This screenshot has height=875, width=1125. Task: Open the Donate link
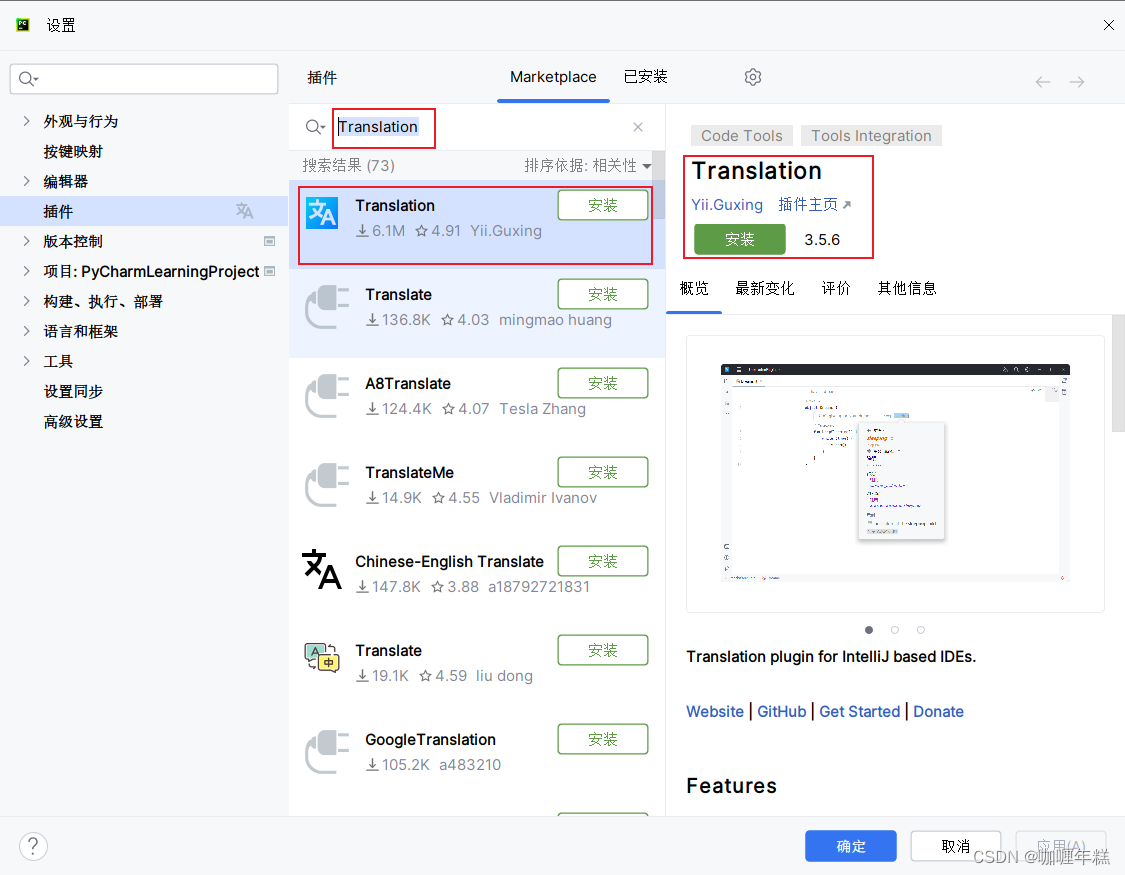938,711
